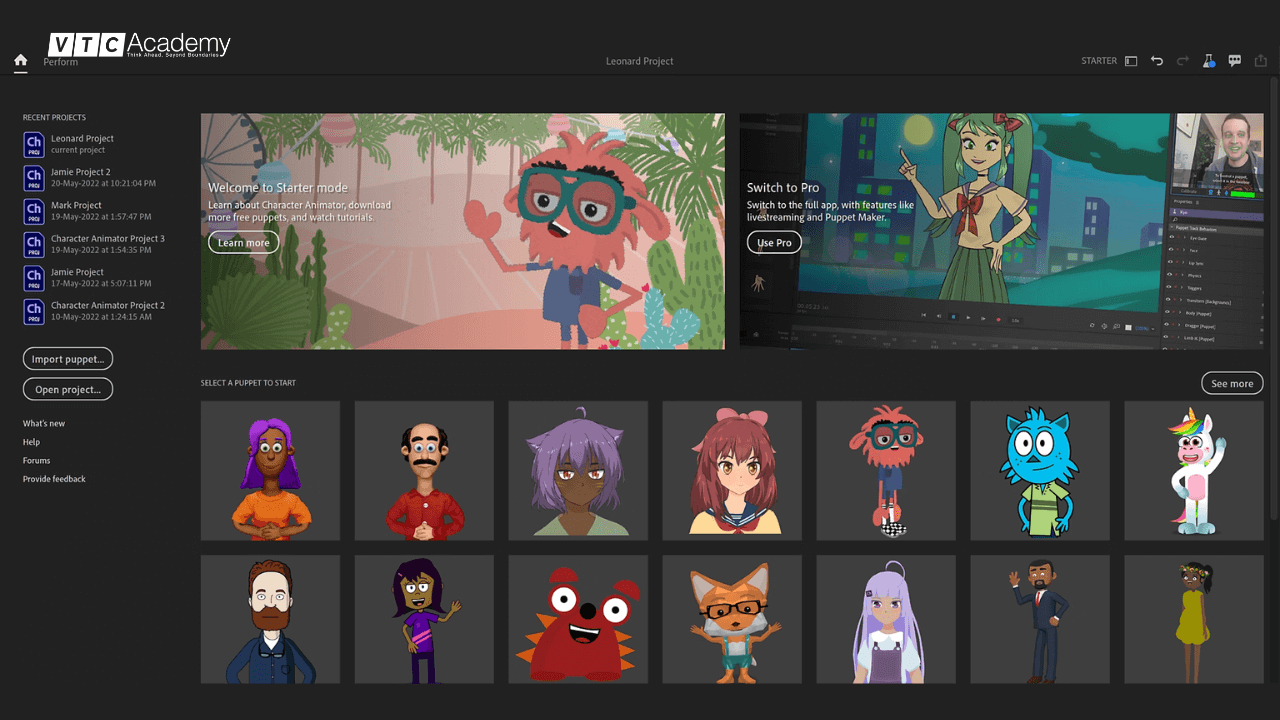Select the Perform tab
The width and height of the screenshot is (1280, 720).
click(60, 61)
